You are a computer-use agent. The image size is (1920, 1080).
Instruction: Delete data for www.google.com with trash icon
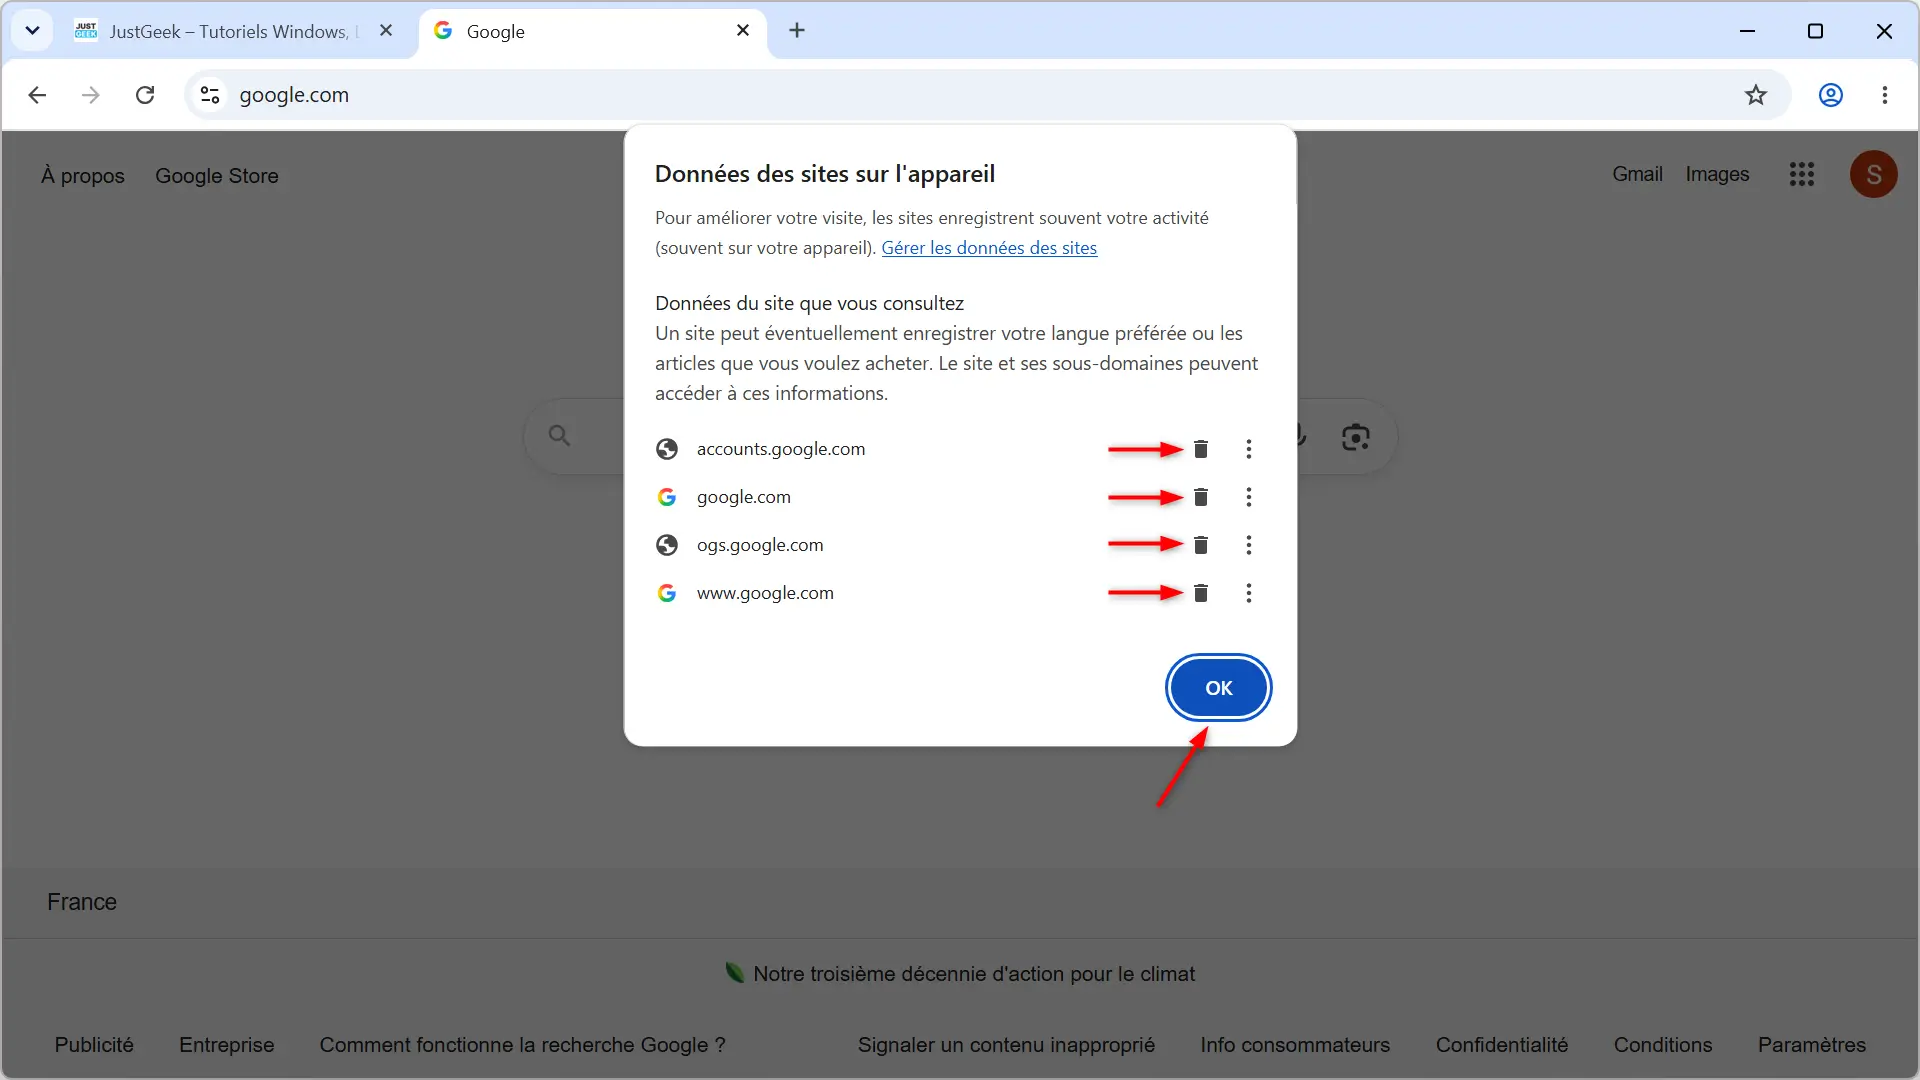pos(1201,593)
